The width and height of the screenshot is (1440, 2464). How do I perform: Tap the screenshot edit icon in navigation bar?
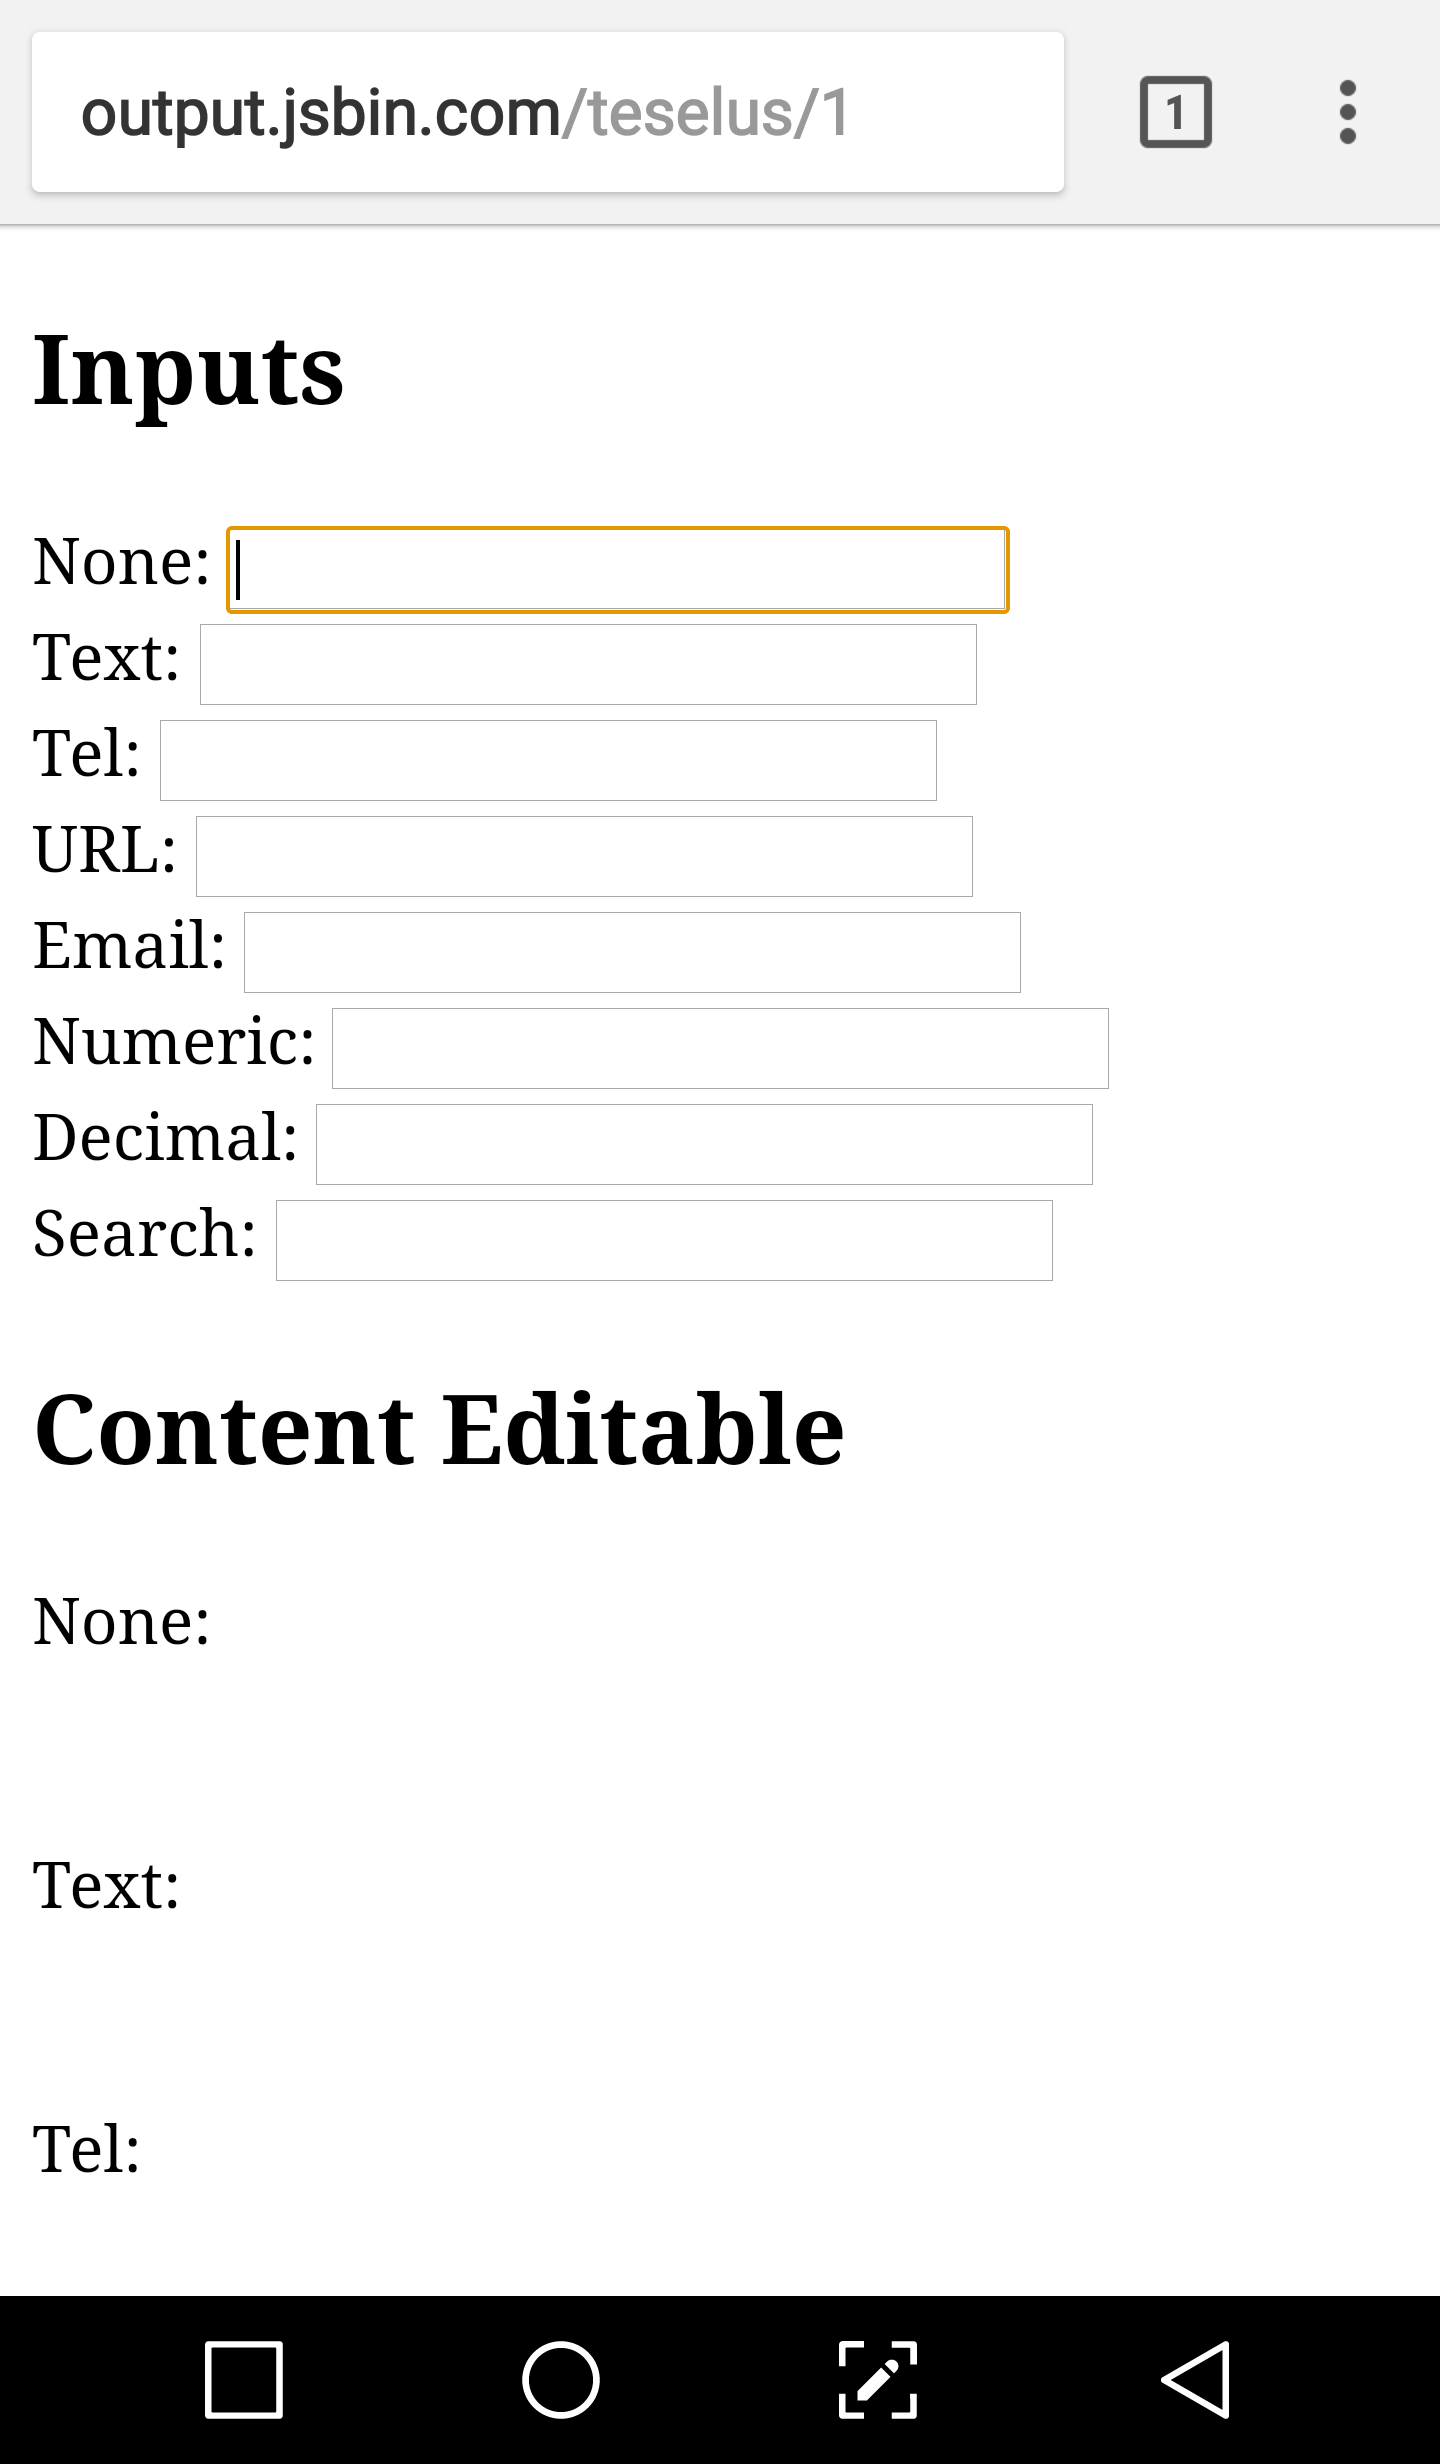pyautogui.click(x=877, y=2379)
